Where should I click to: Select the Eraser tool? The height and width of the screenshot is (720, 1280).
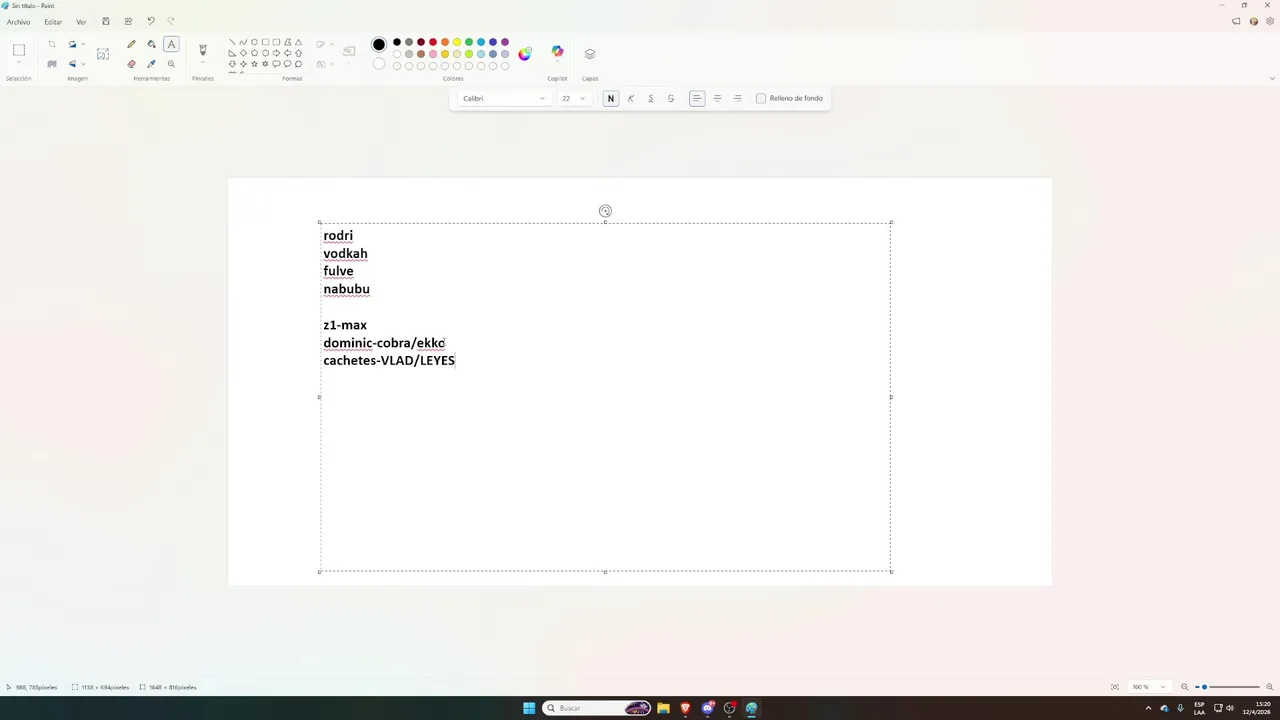pyautogui.click(x=131, y=64)
